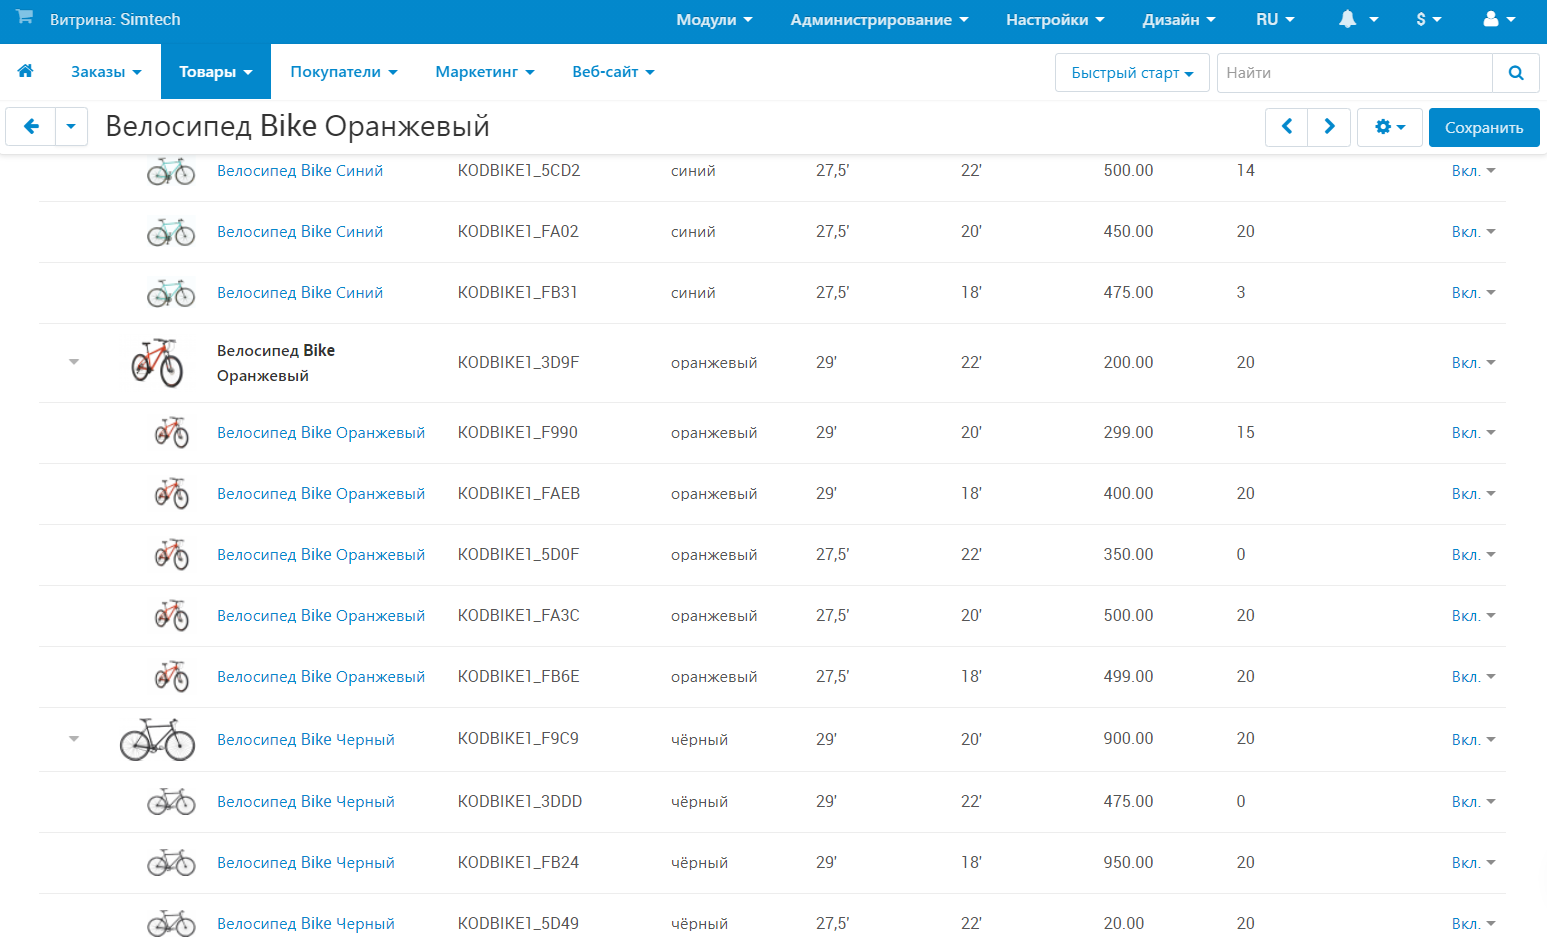The width and height of the screenshot is (1547, 939).
Task: Go to previous product with left chevron
Action: [1286, 127]
